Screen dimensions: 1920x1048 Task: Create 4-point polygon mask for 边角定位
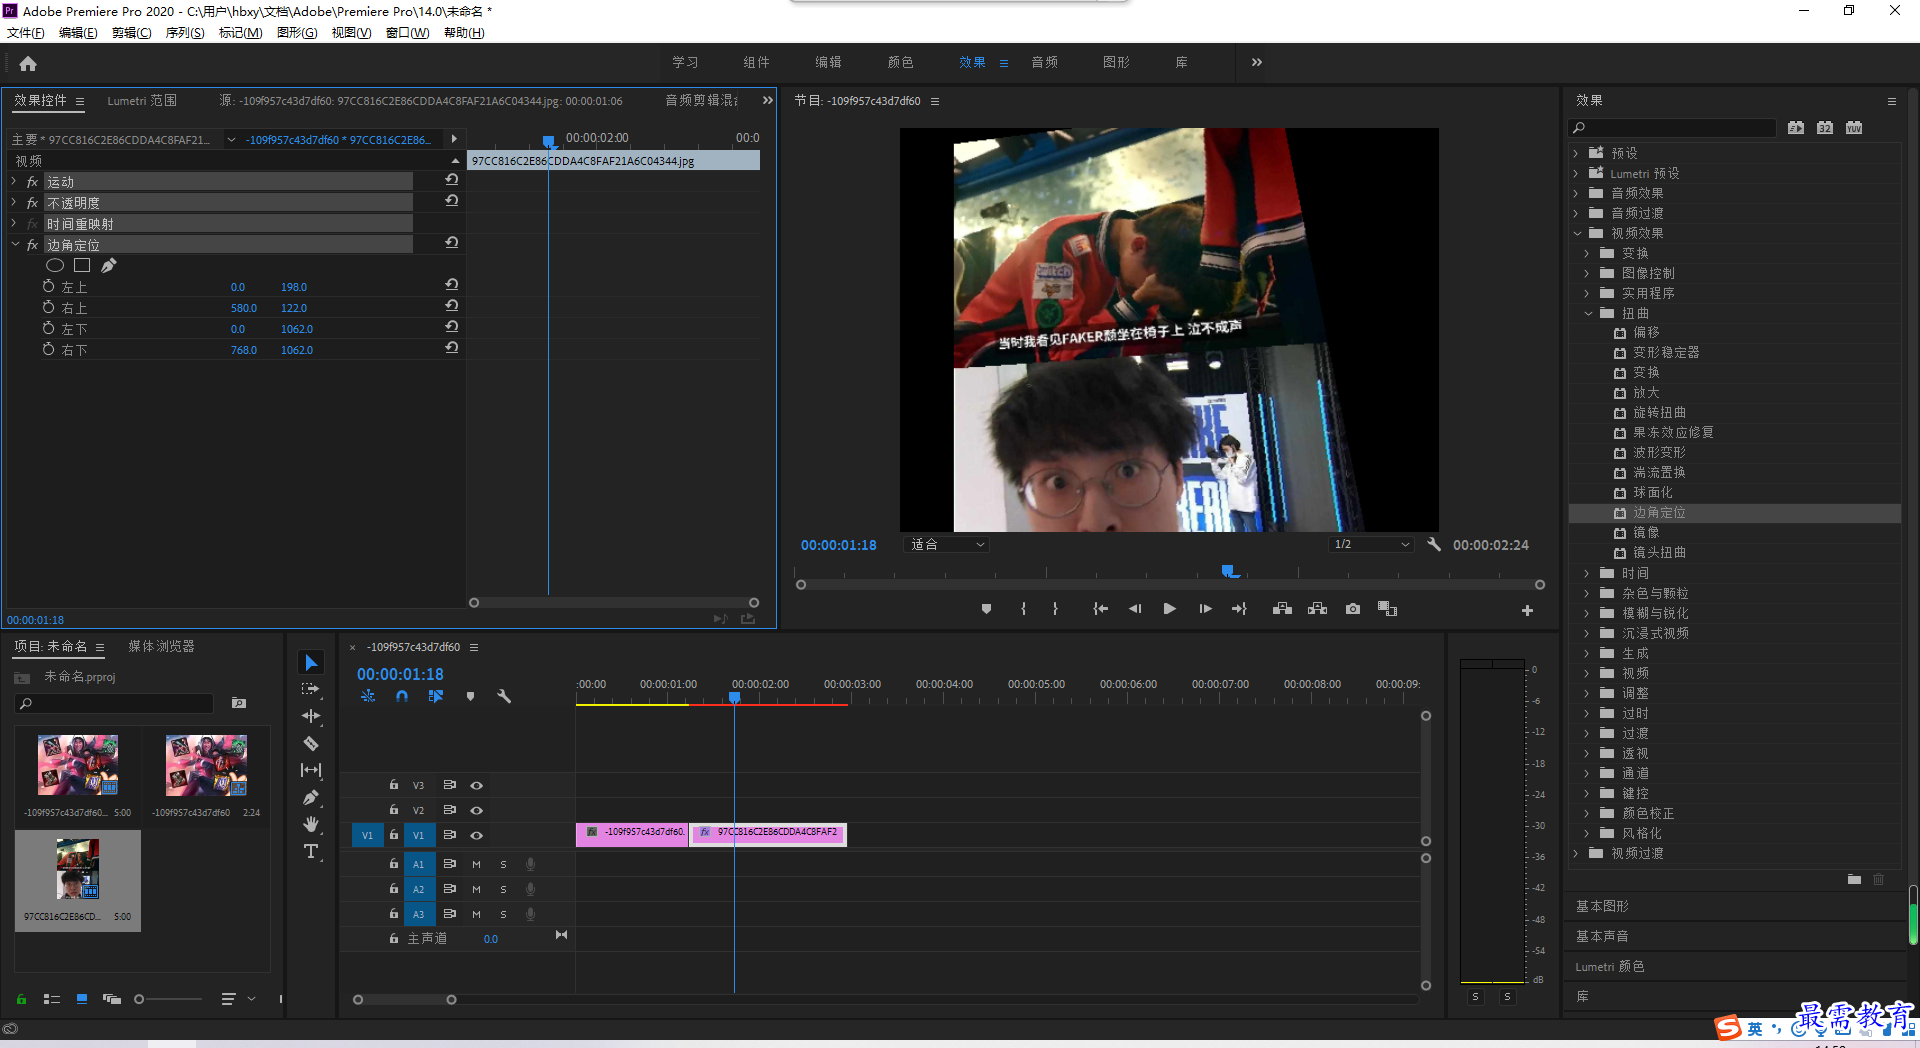click(82, 265)
